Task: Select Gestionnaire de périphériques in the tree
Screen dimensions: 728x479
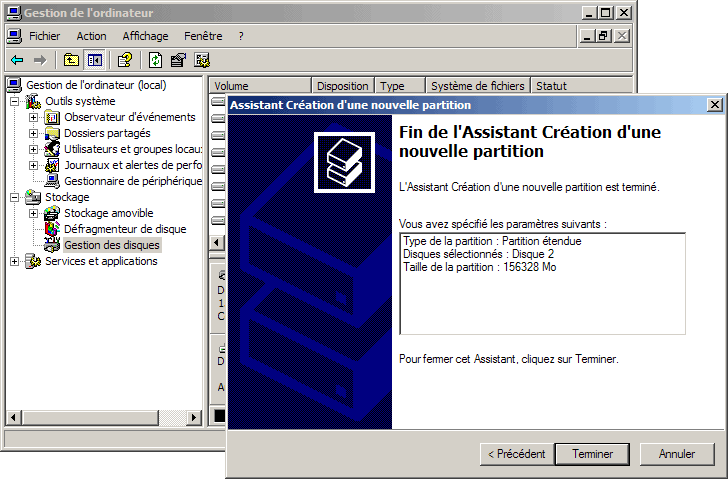Action: (x=132, y=181)
